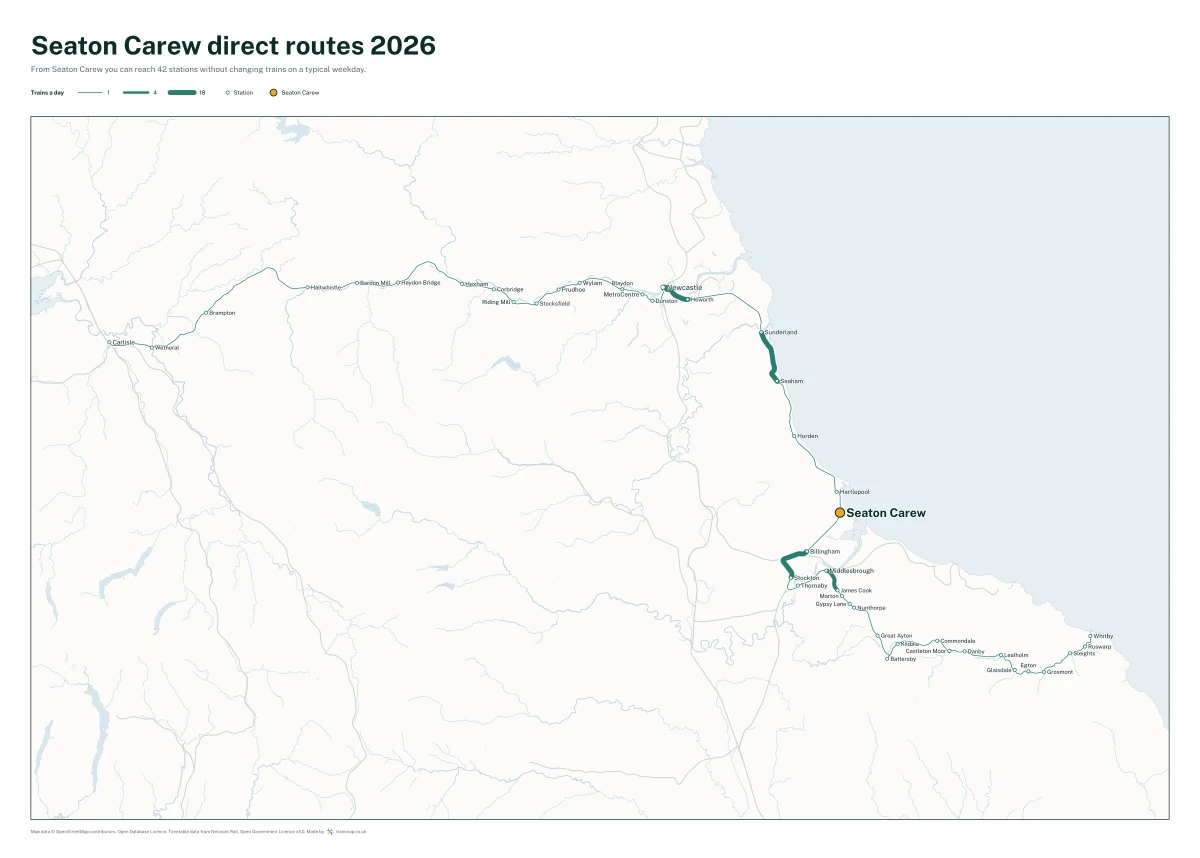The width and height of the screenshot is (1200, 858).
Task: Click the thick route between Newcastle and Heworth
Action: (675, 294)
